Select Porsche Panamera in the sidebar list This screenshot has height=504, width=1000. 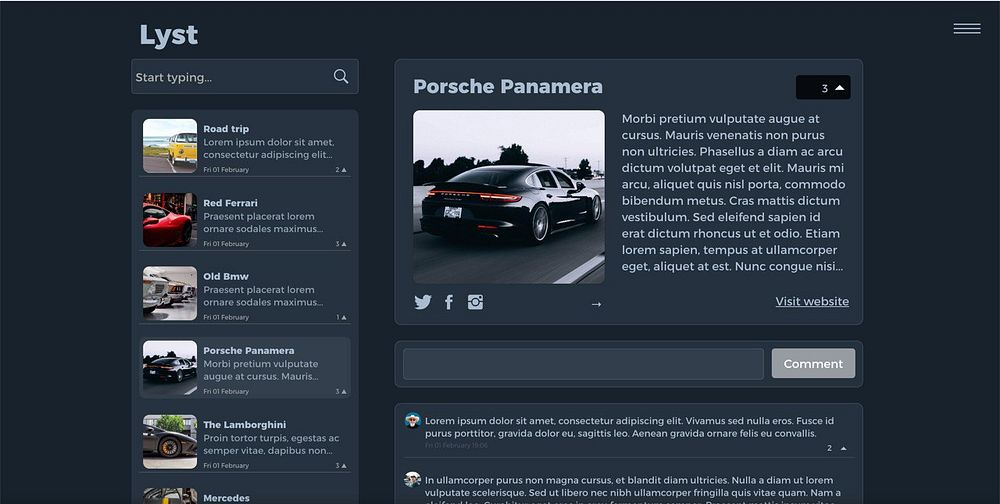(245, 367)
